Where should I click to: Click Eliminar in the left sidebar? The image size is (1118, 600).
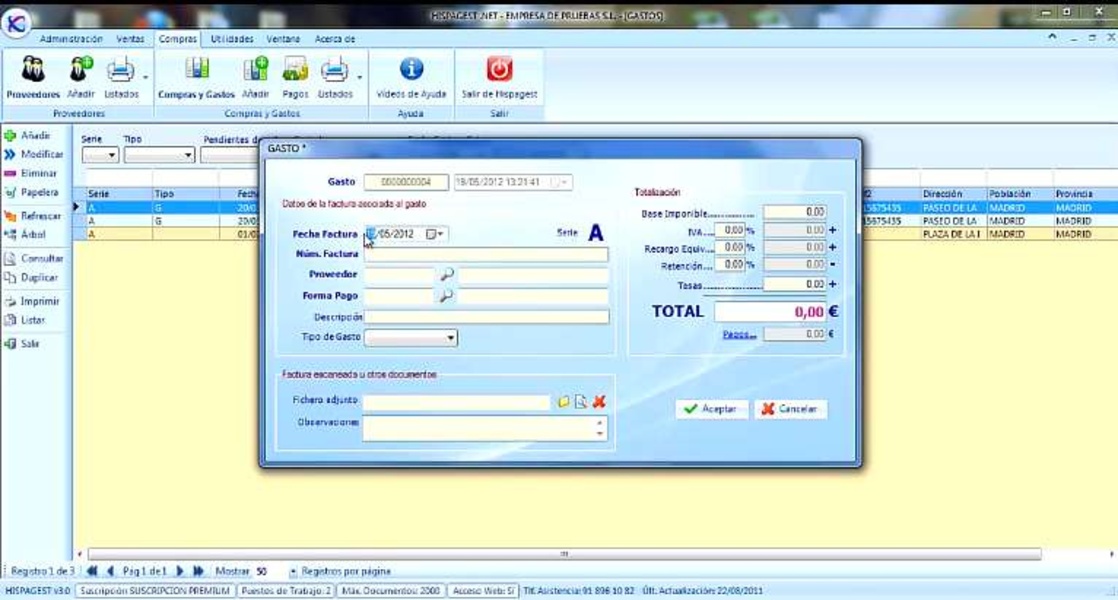(x=31, y=173)
